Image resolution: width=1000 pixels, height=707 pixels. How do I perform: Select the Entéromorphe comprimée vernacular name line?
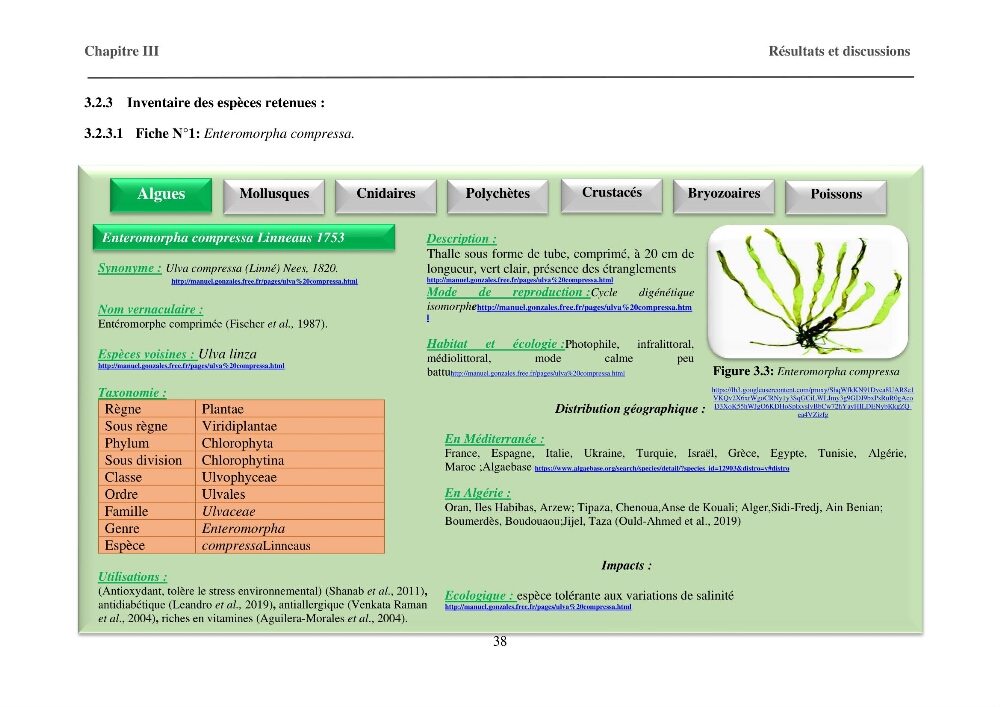point(213,324)
